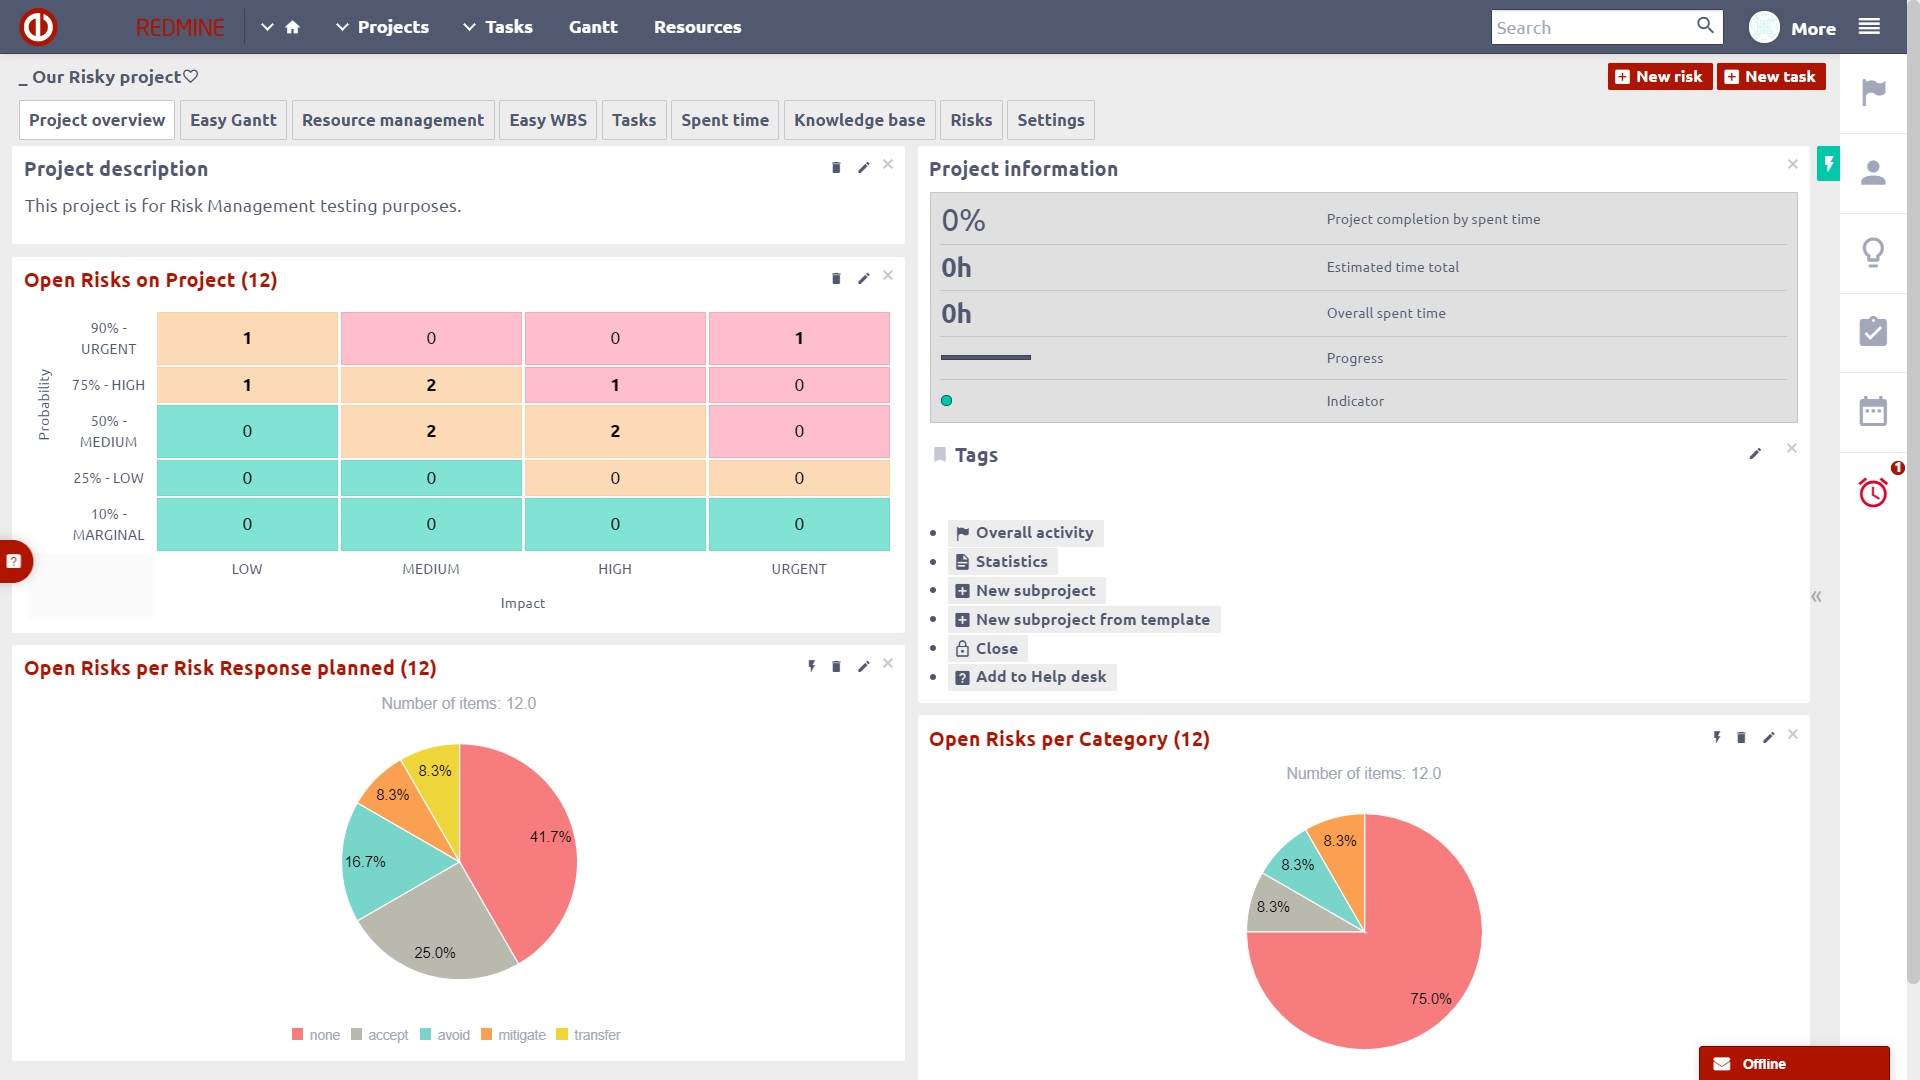Edit the Project description widget via pencil icon
1920x1080 pixels.
coord(863,167)
